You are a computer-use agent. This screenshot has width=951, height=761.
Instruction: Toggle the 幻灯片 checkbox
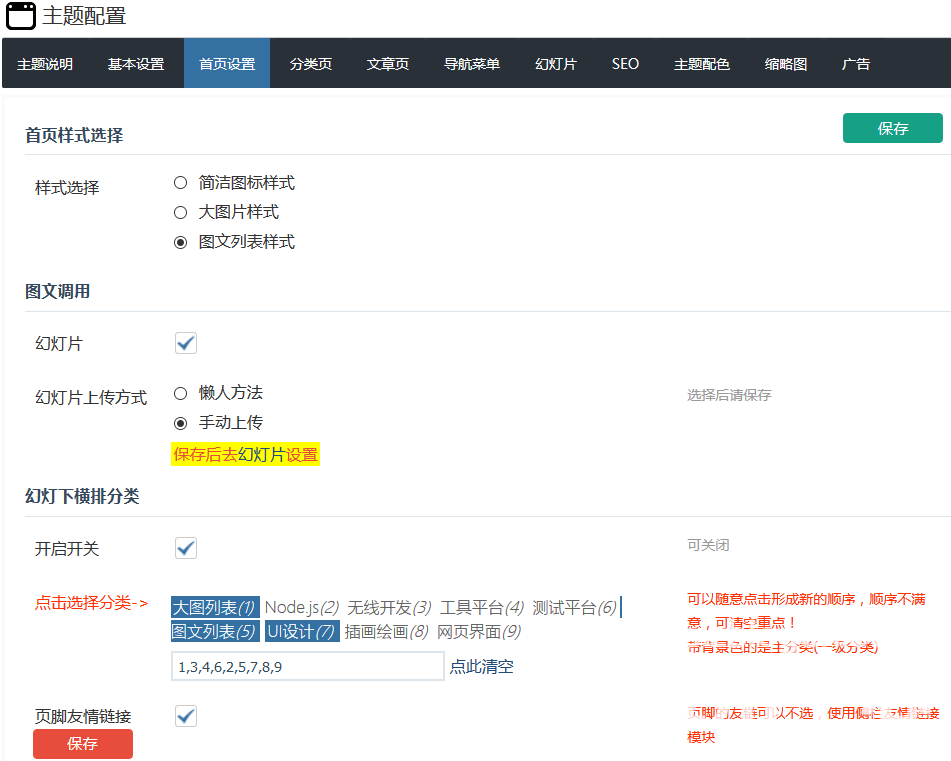pyautogui.click(x=186, y=344)
